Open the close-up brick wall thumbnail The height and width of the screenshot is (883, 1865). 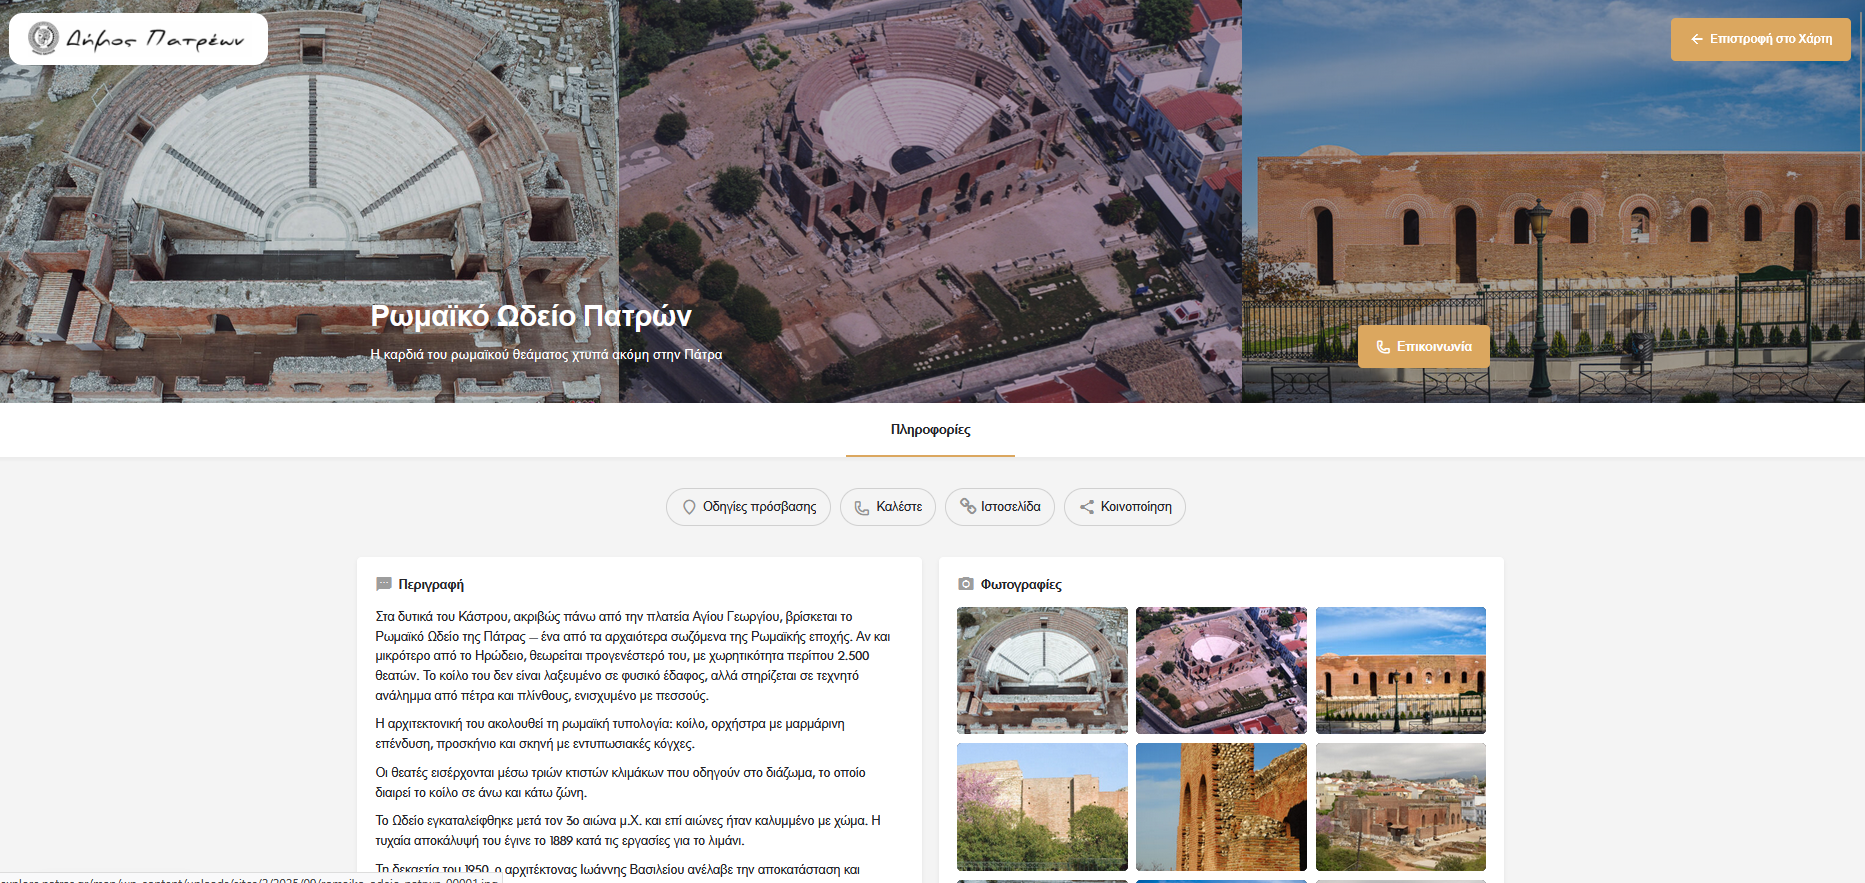pos(1221,806)
